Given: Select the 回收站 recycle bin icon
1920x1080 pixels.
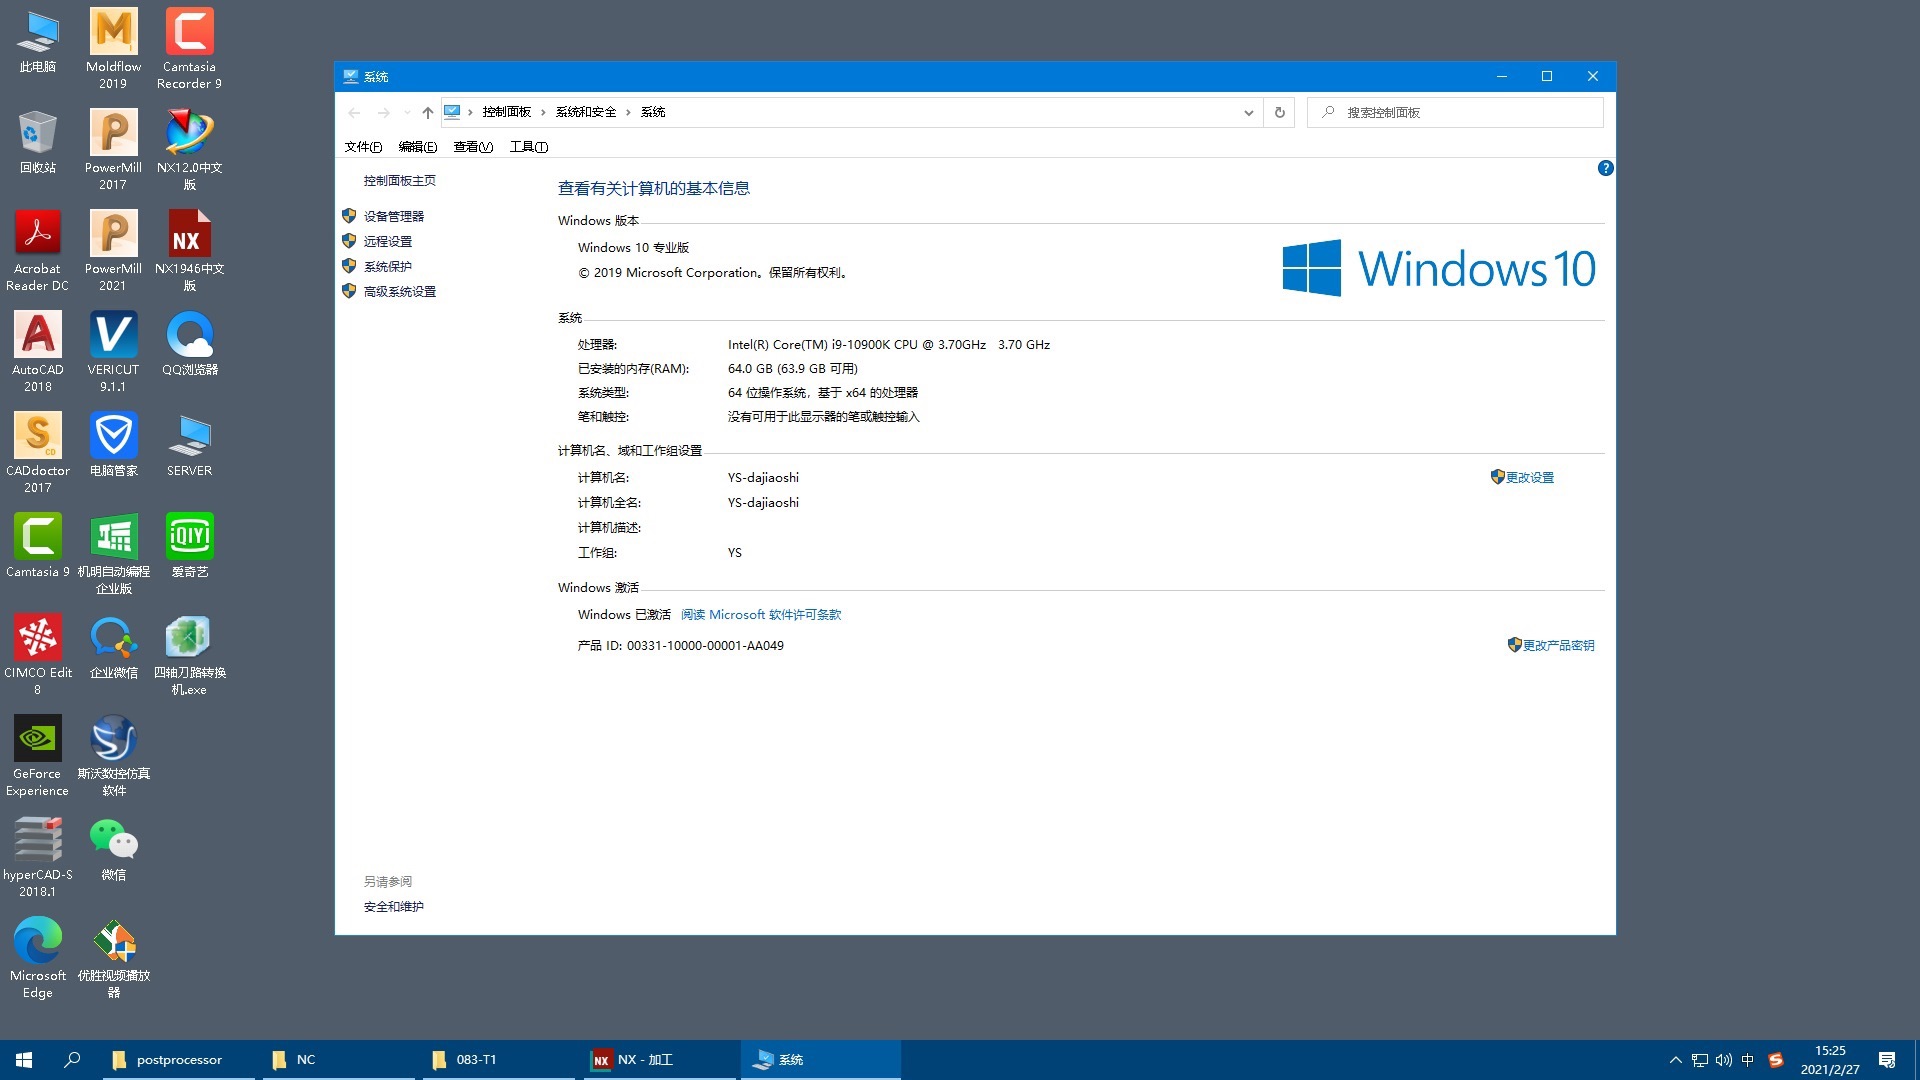Looking at the screenshot, I should (38, 142).
